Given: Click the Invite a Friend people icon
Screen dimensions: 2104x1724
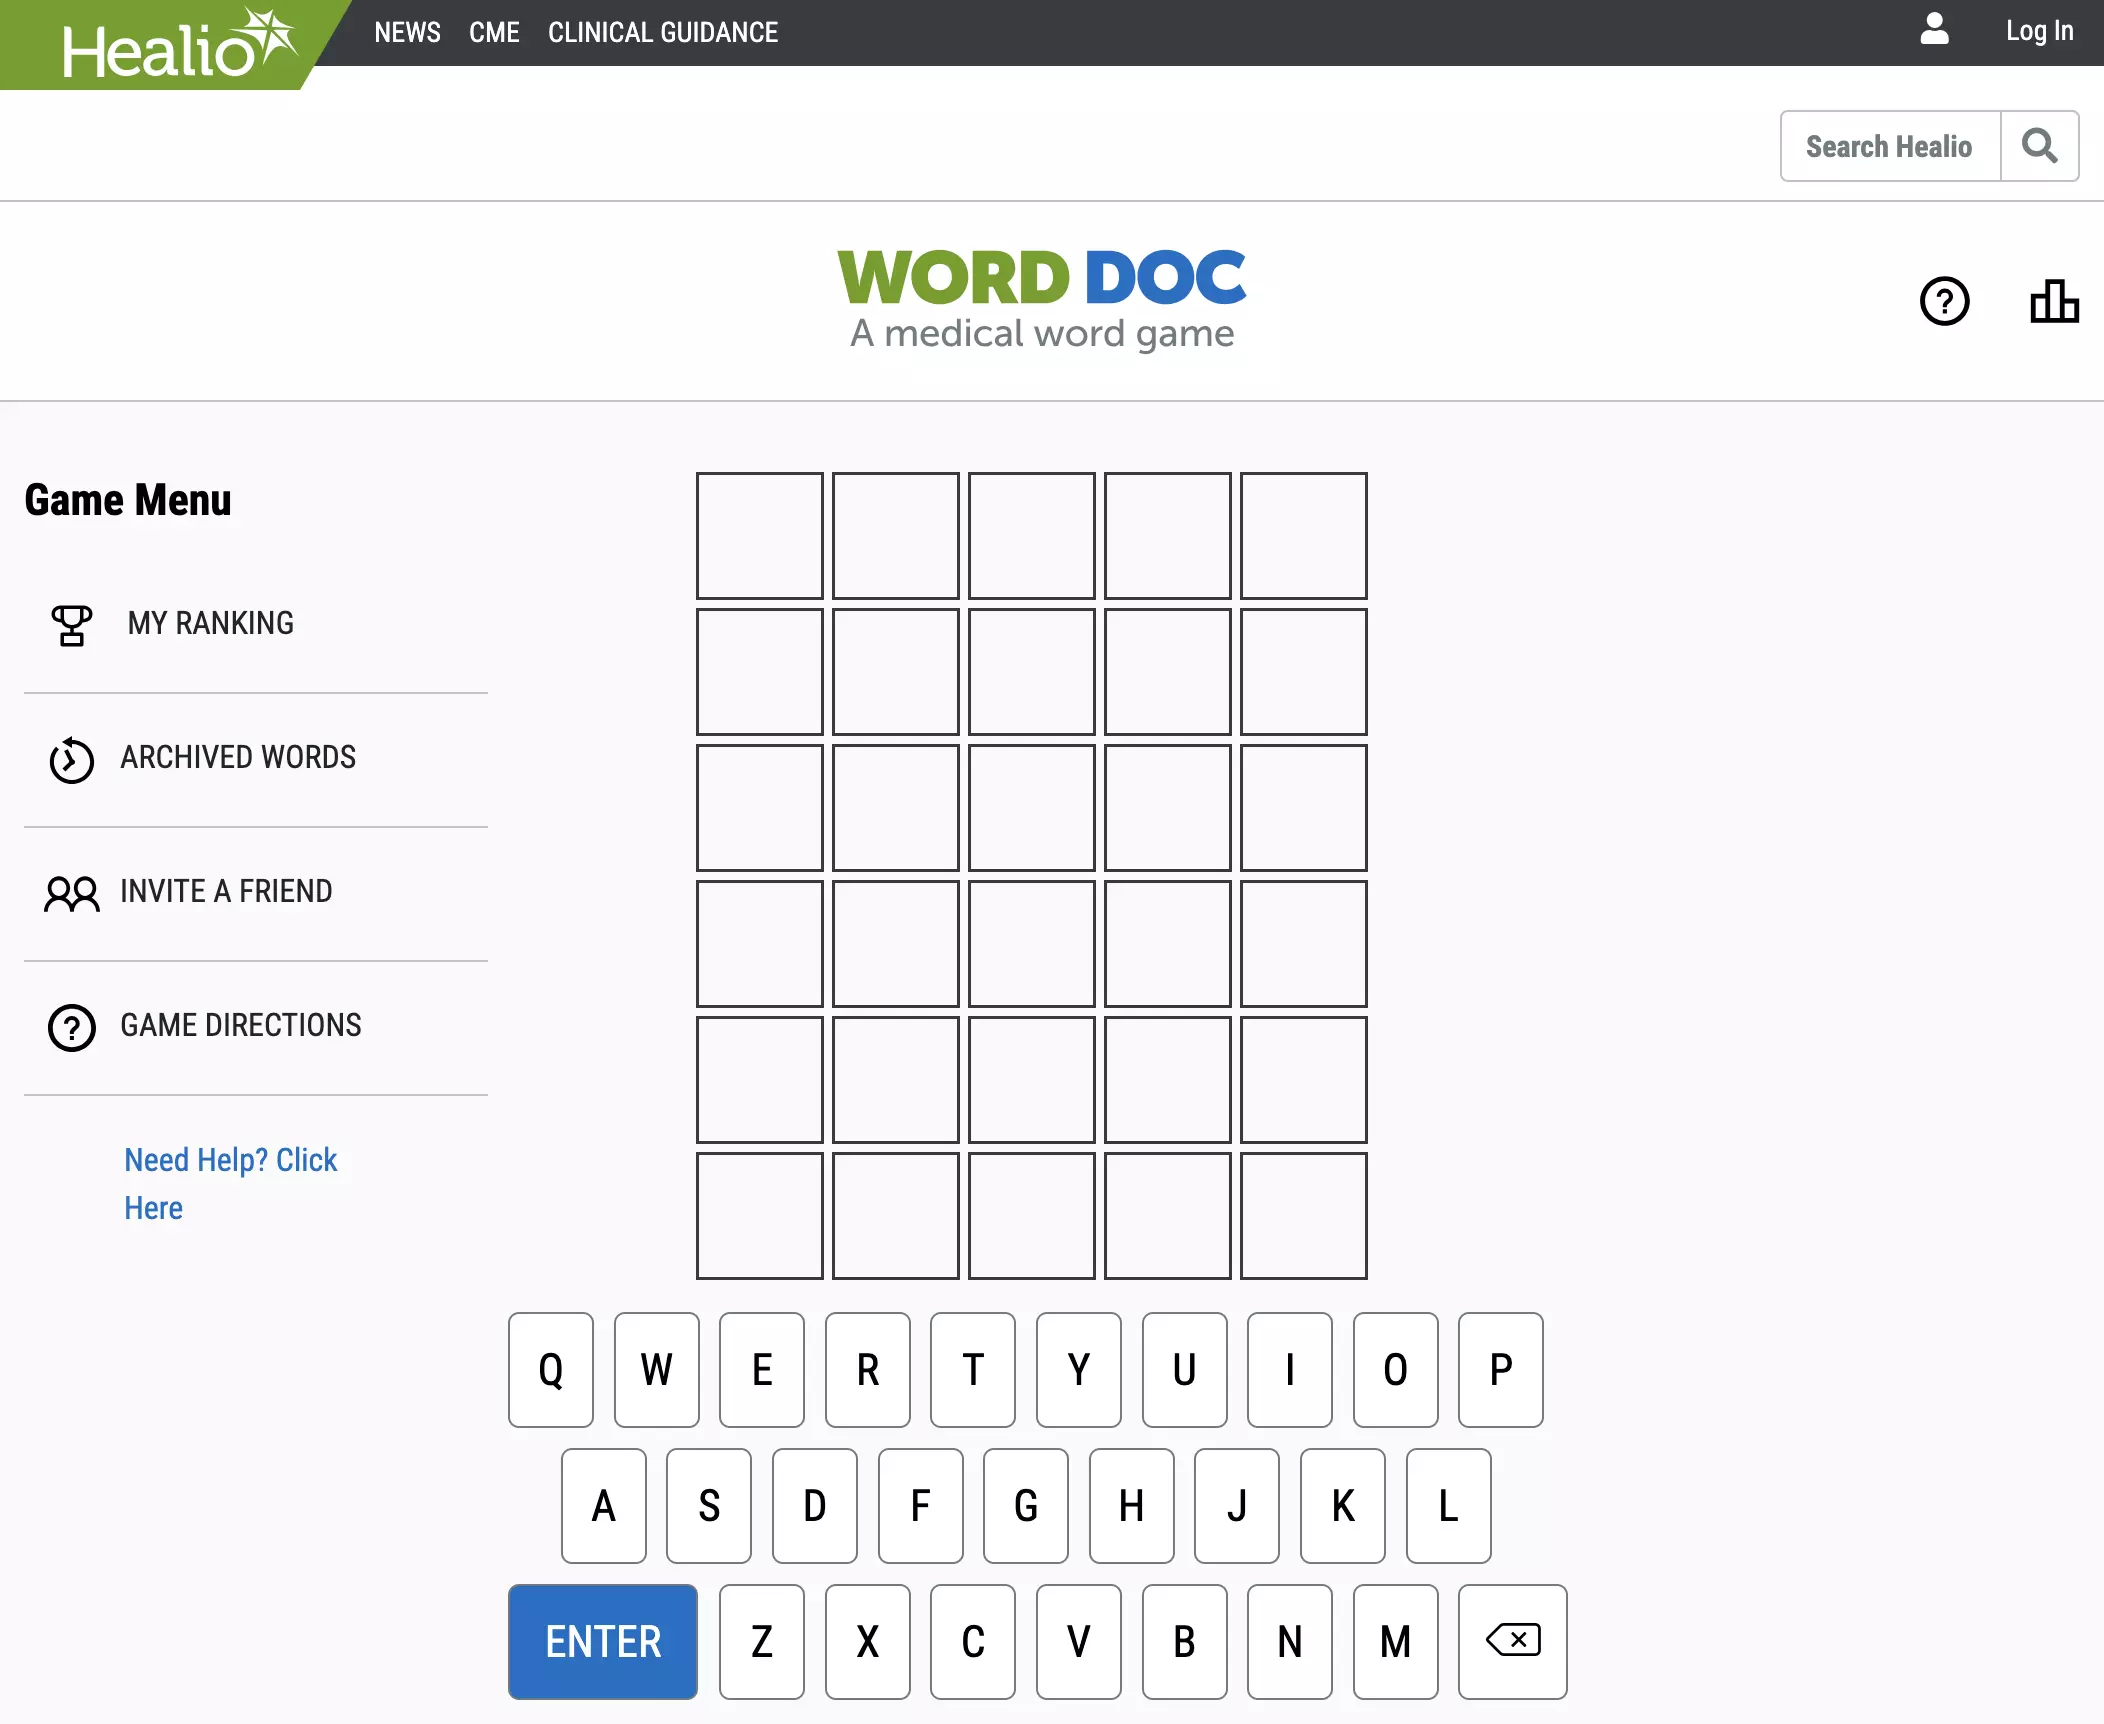Looking at the screenshot, I should (x=71, y=893).
